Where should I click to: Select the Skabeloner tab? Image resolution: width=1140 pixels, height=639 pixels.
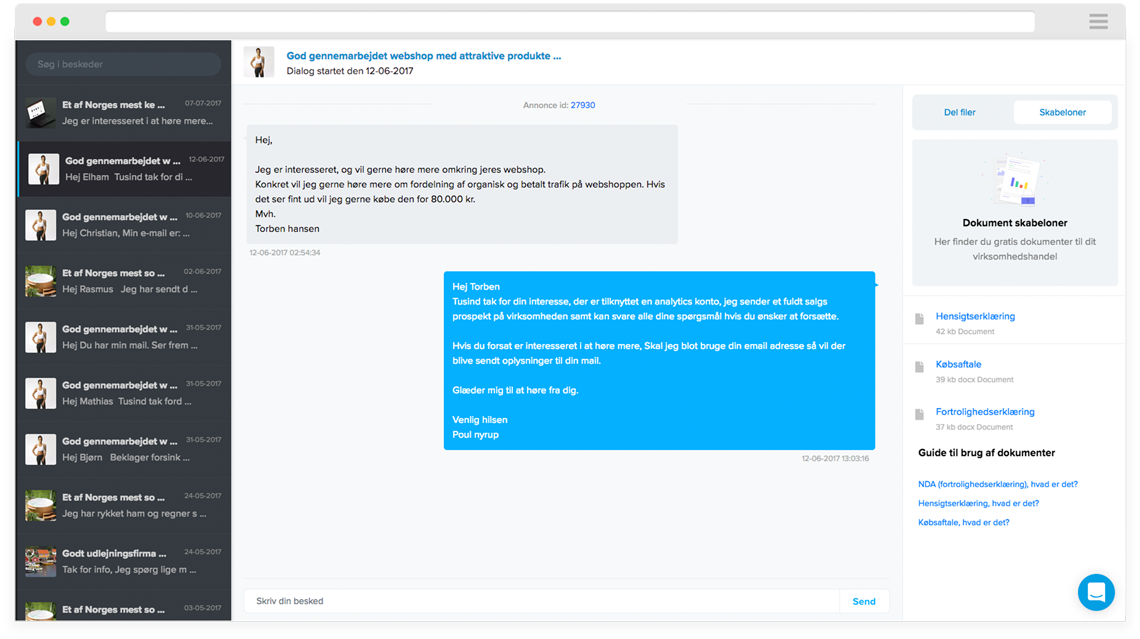click(x=1062, y=113)
